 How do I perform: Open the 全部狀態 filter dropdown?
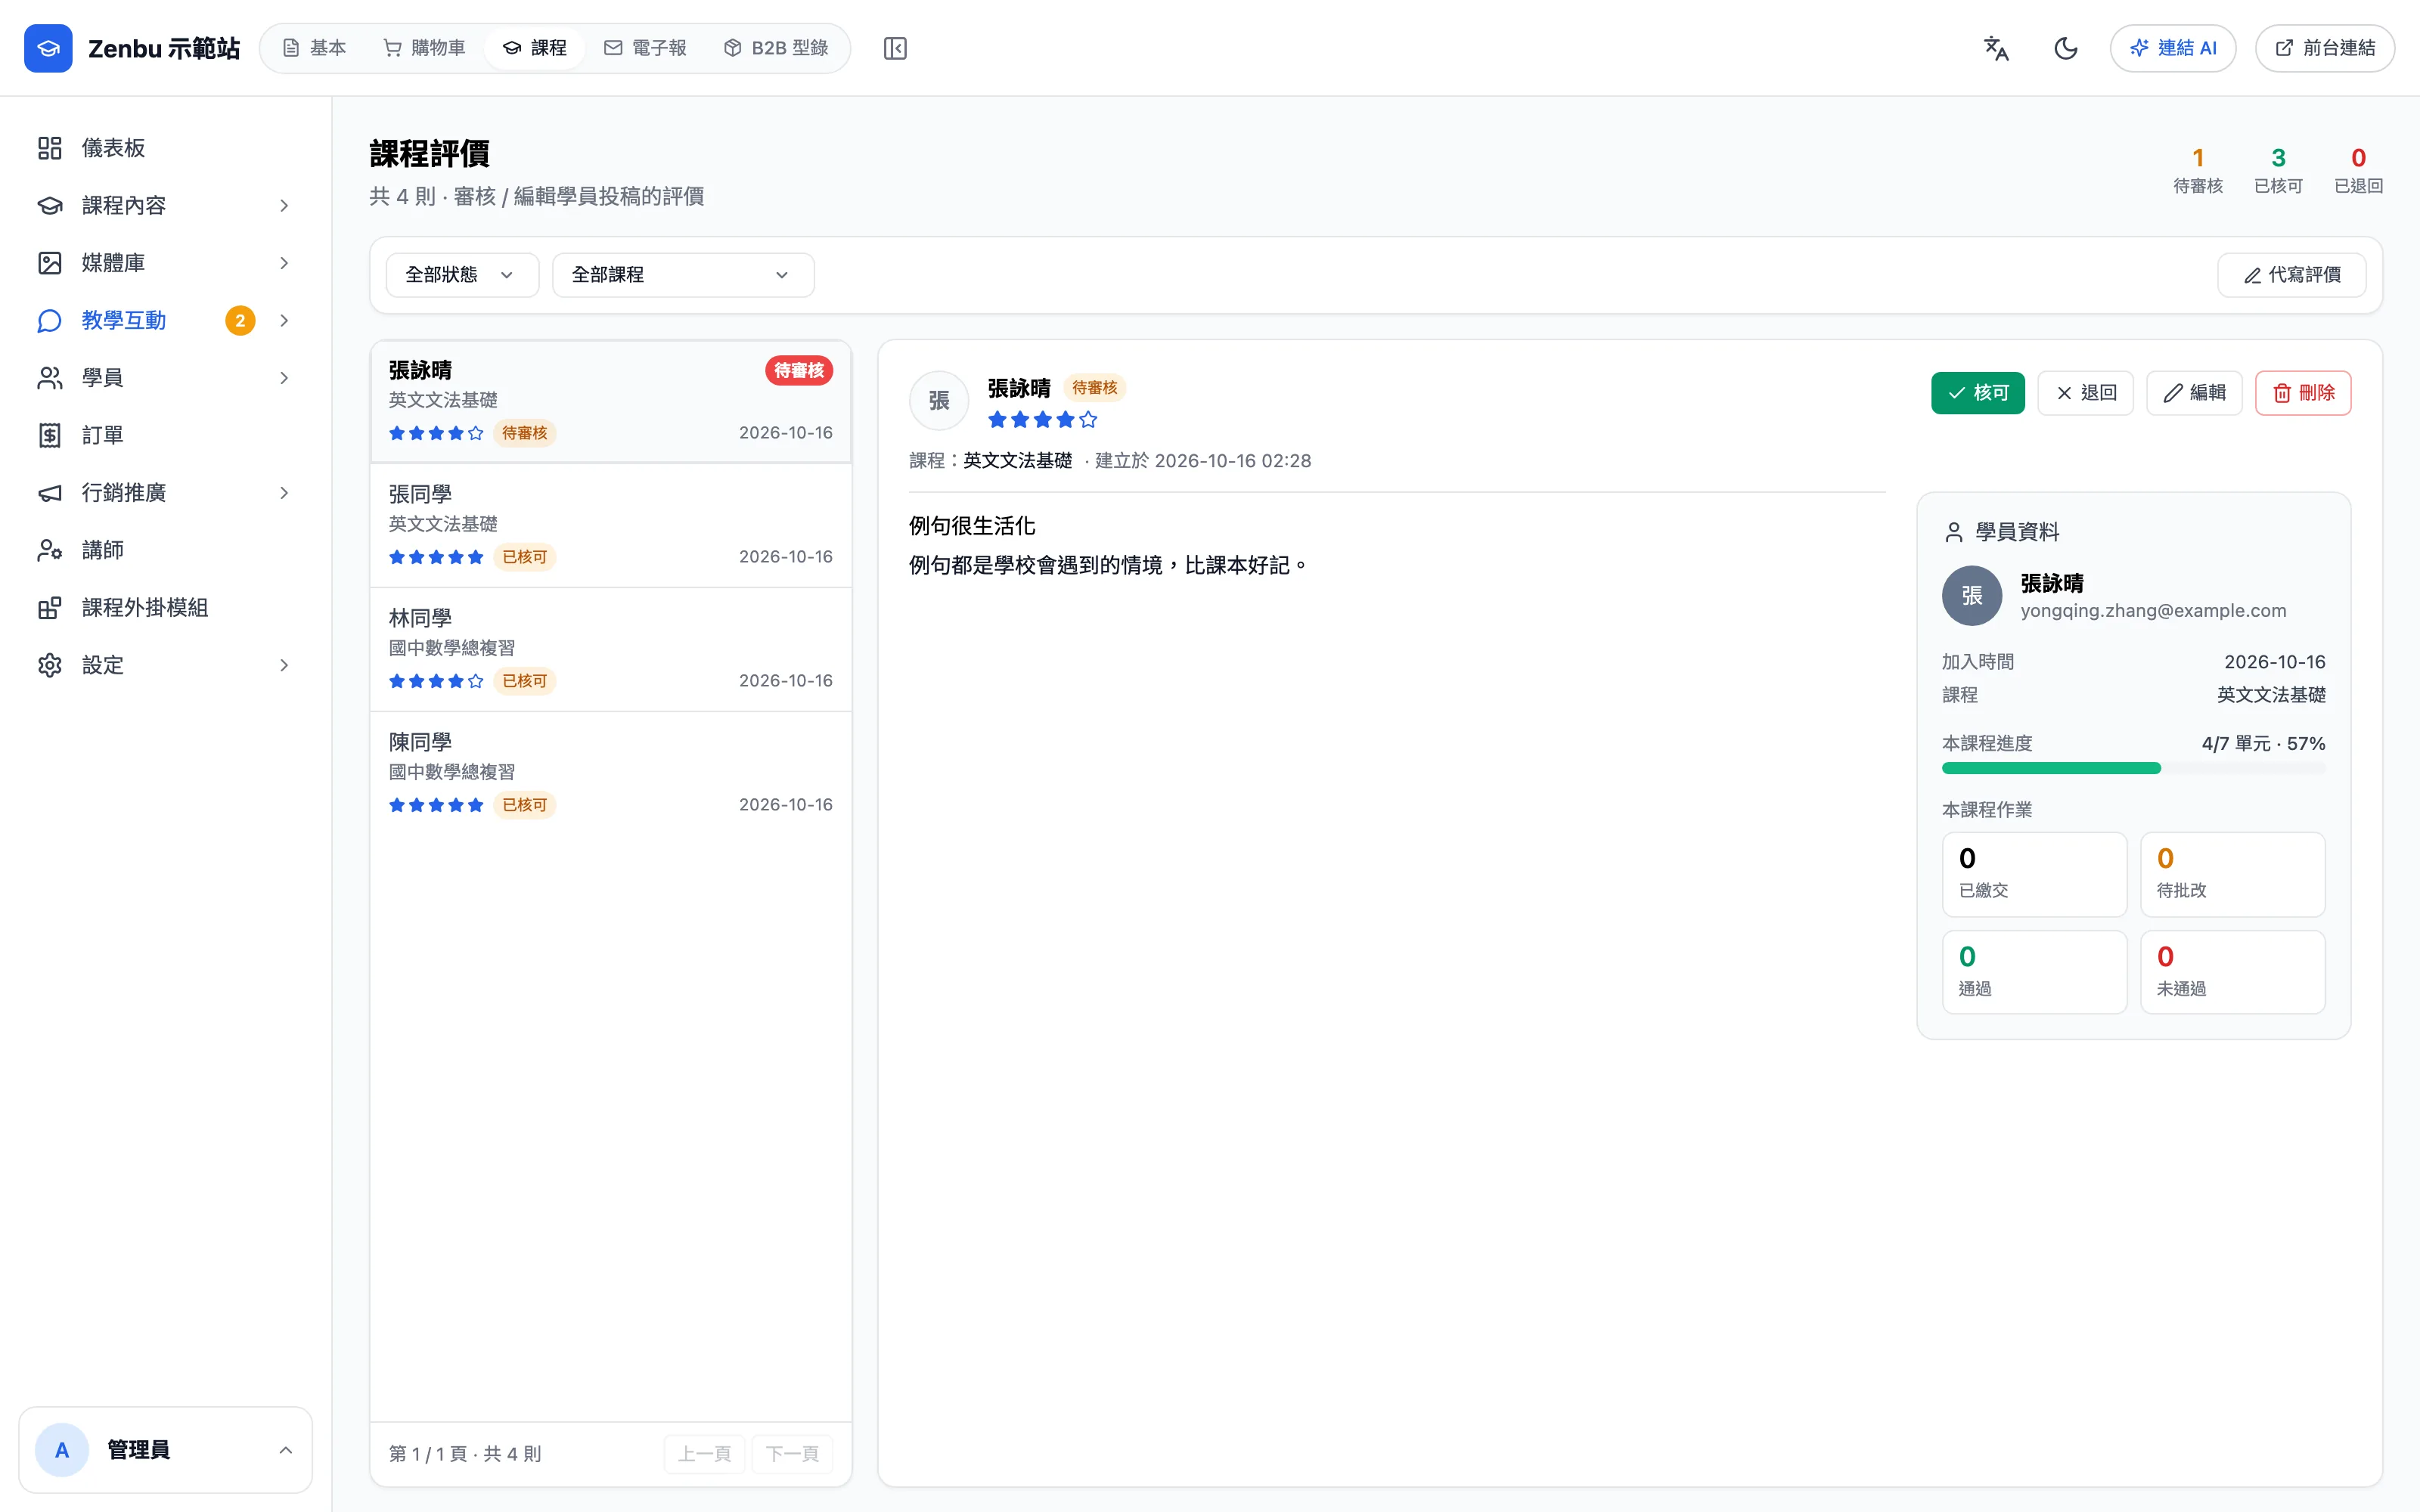tap(462, 275)
